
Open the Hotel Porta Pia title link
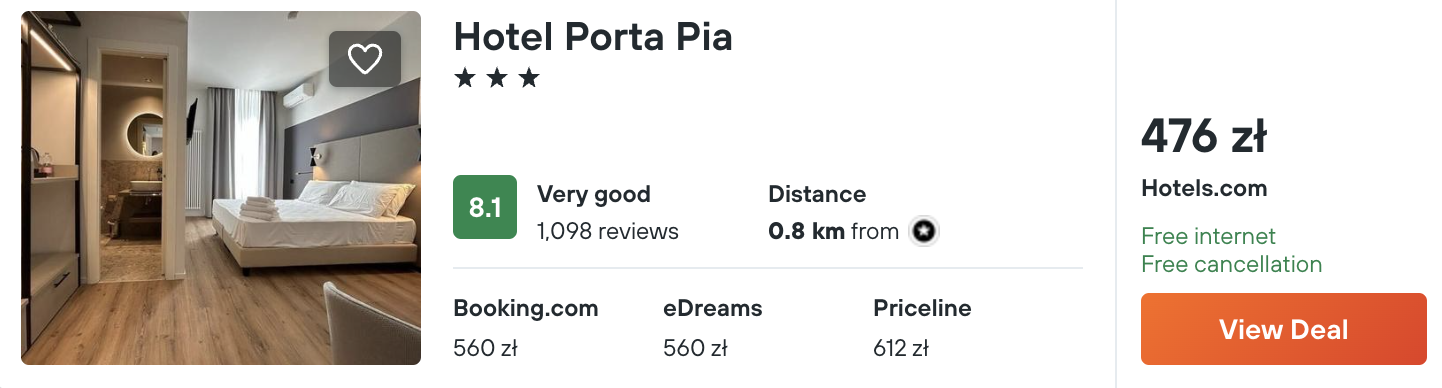593,37
